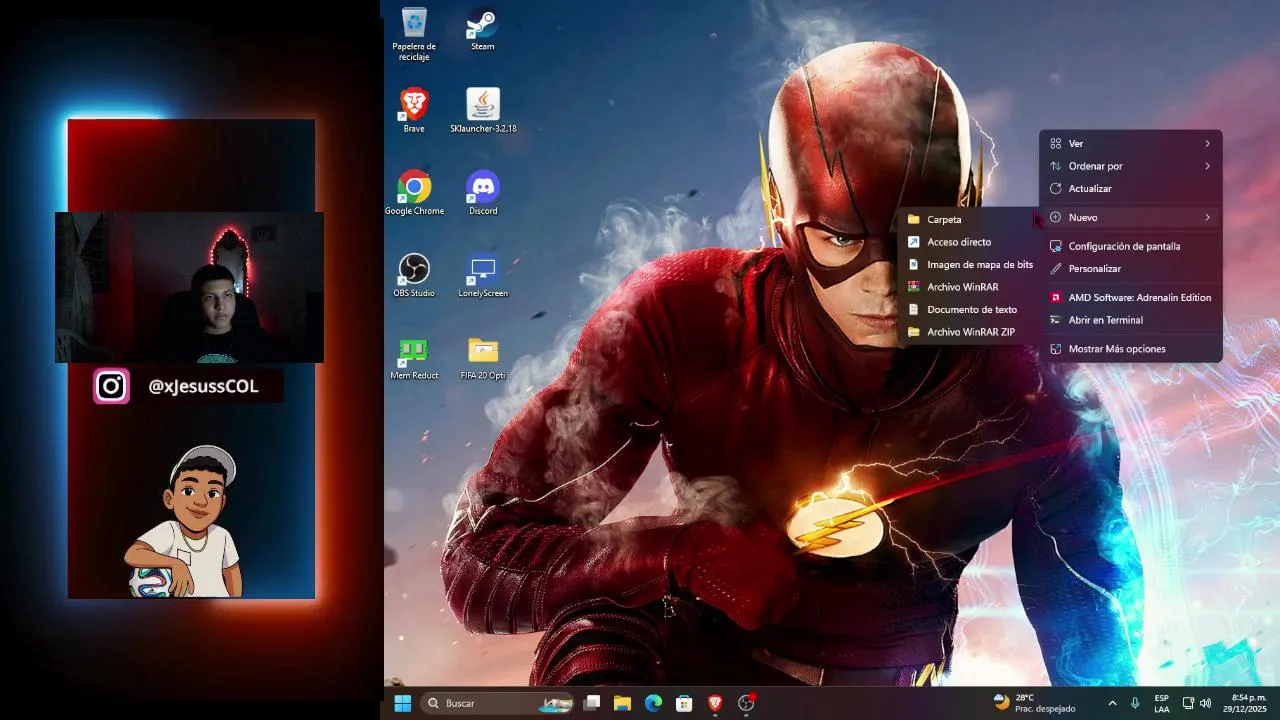Viewport: 1280px width, 720px height.
Task: Click the Buscar taskbar search box
Action: 497,703
